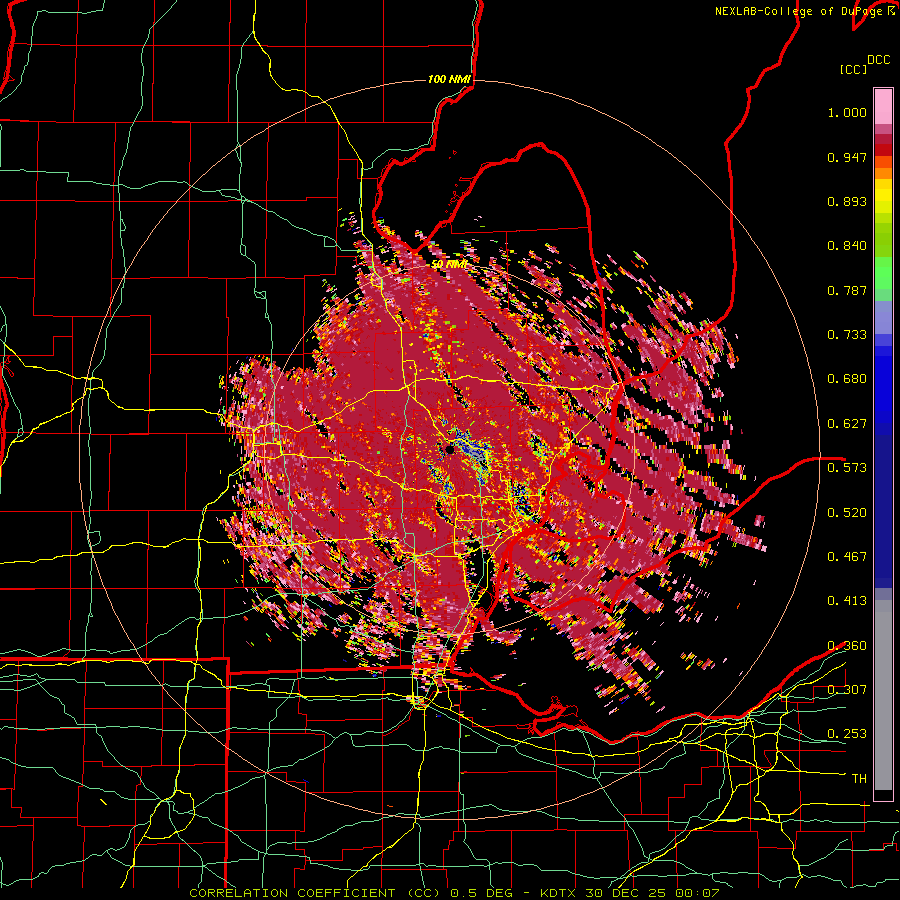The width and height of the screenshot is (900, 900).
Task: Select the 0.733 scale value
Action: pos(847,335)
